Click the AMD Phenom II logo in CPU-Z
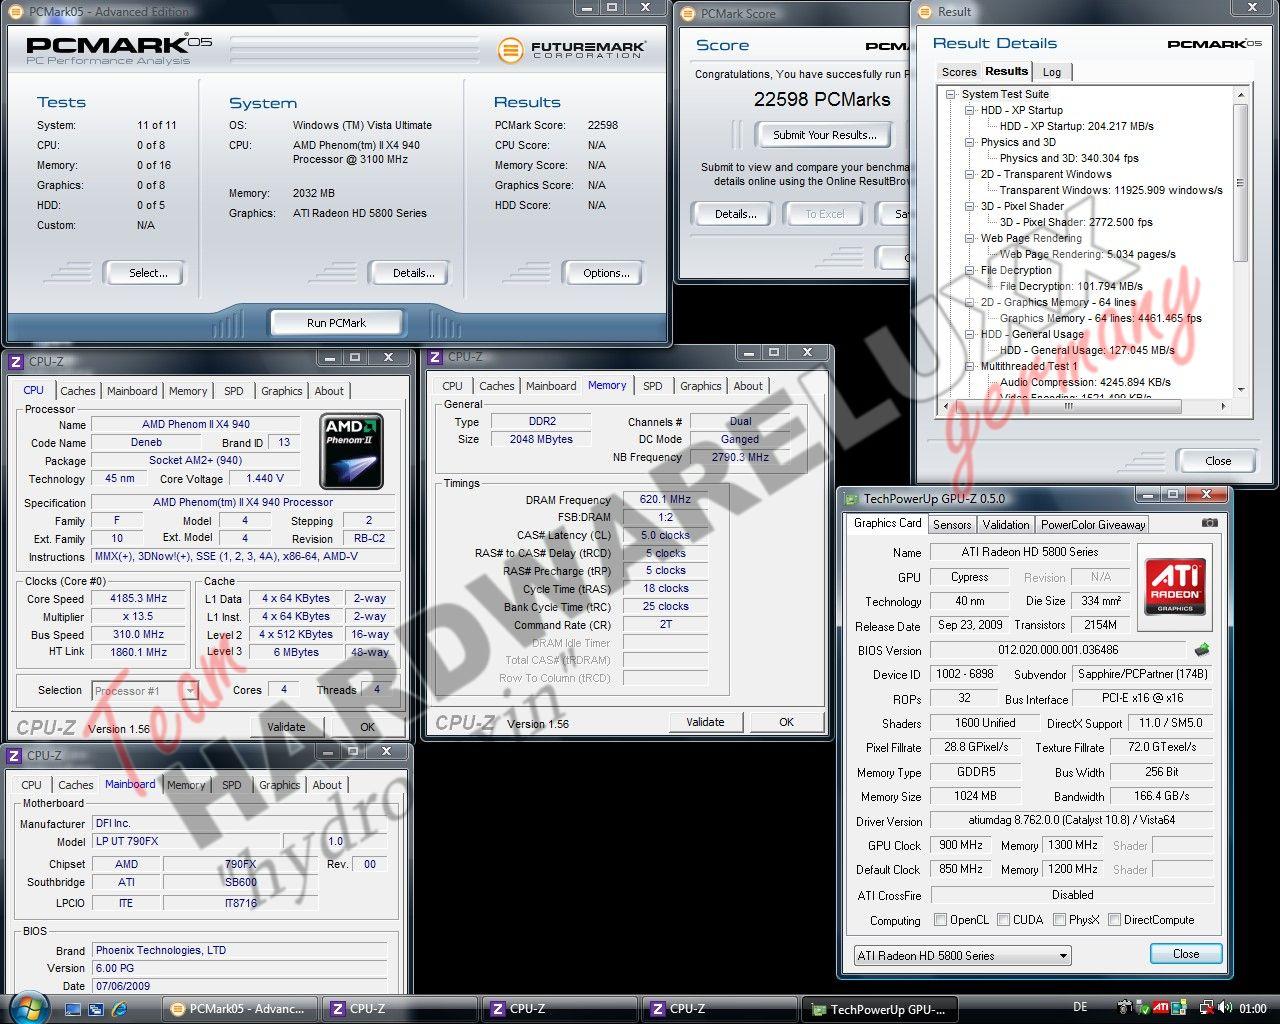Image resolution: width=1280 pixels, height=1024 pixels. coord(351,452)
